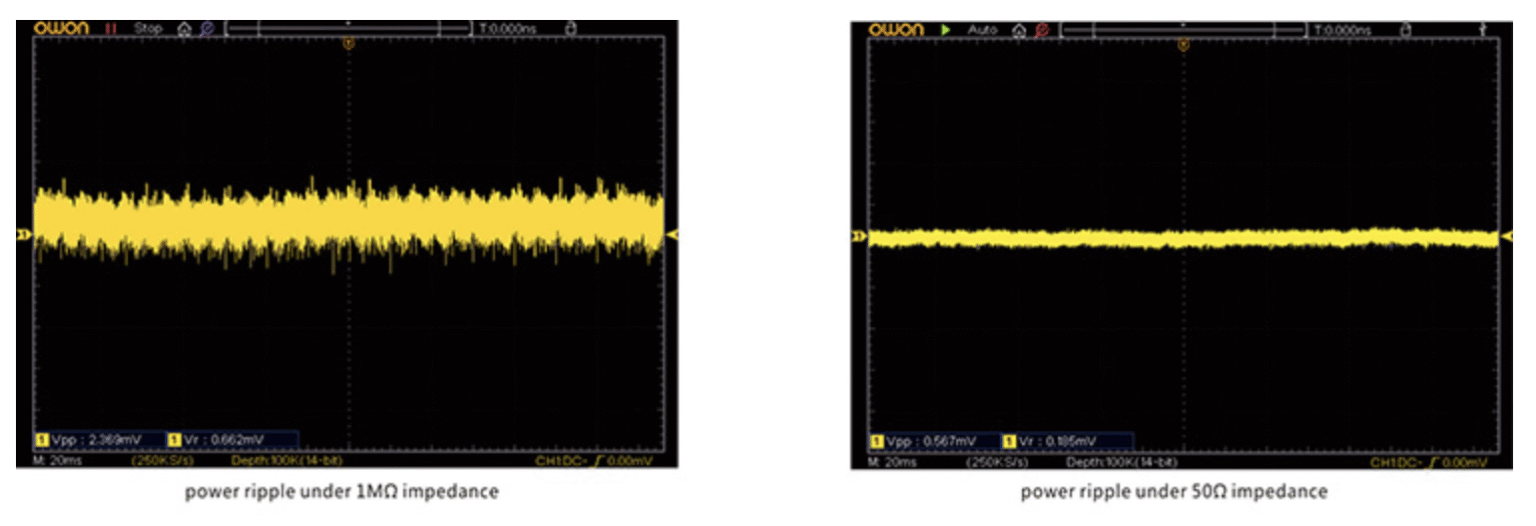The height and width of the screenshot is (526, 1536).
Task: Click the green run arrow beside Auto
Action: [946, 30]
